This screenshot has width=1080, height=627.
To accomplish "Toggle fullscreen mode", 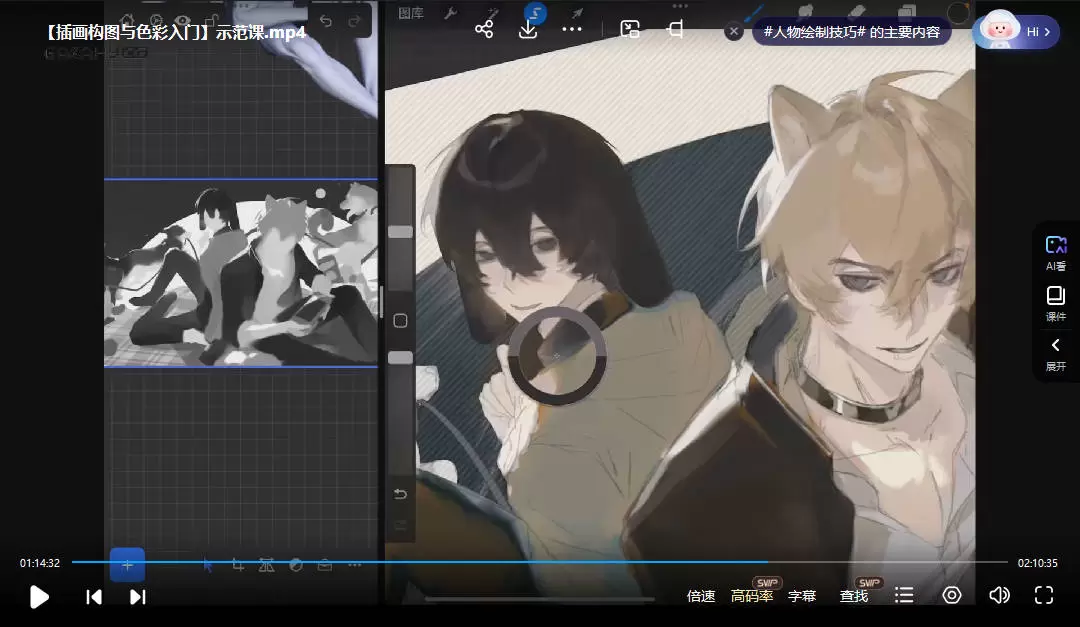I will tap(1044, 596).
